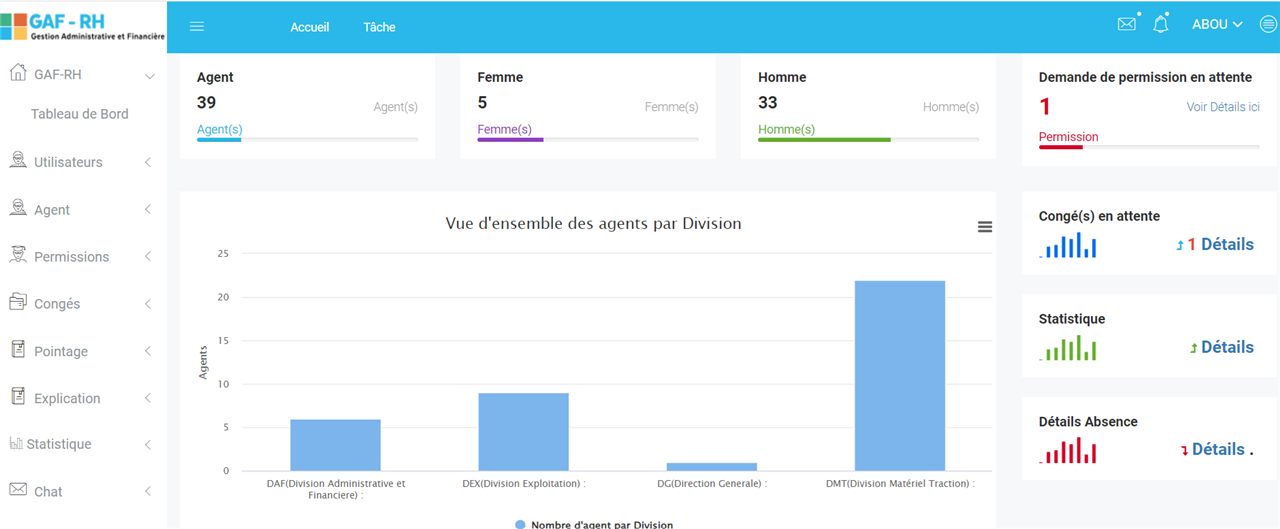
Task: Click the Chat envelope icon in sidebar
Action: [17, 490]
